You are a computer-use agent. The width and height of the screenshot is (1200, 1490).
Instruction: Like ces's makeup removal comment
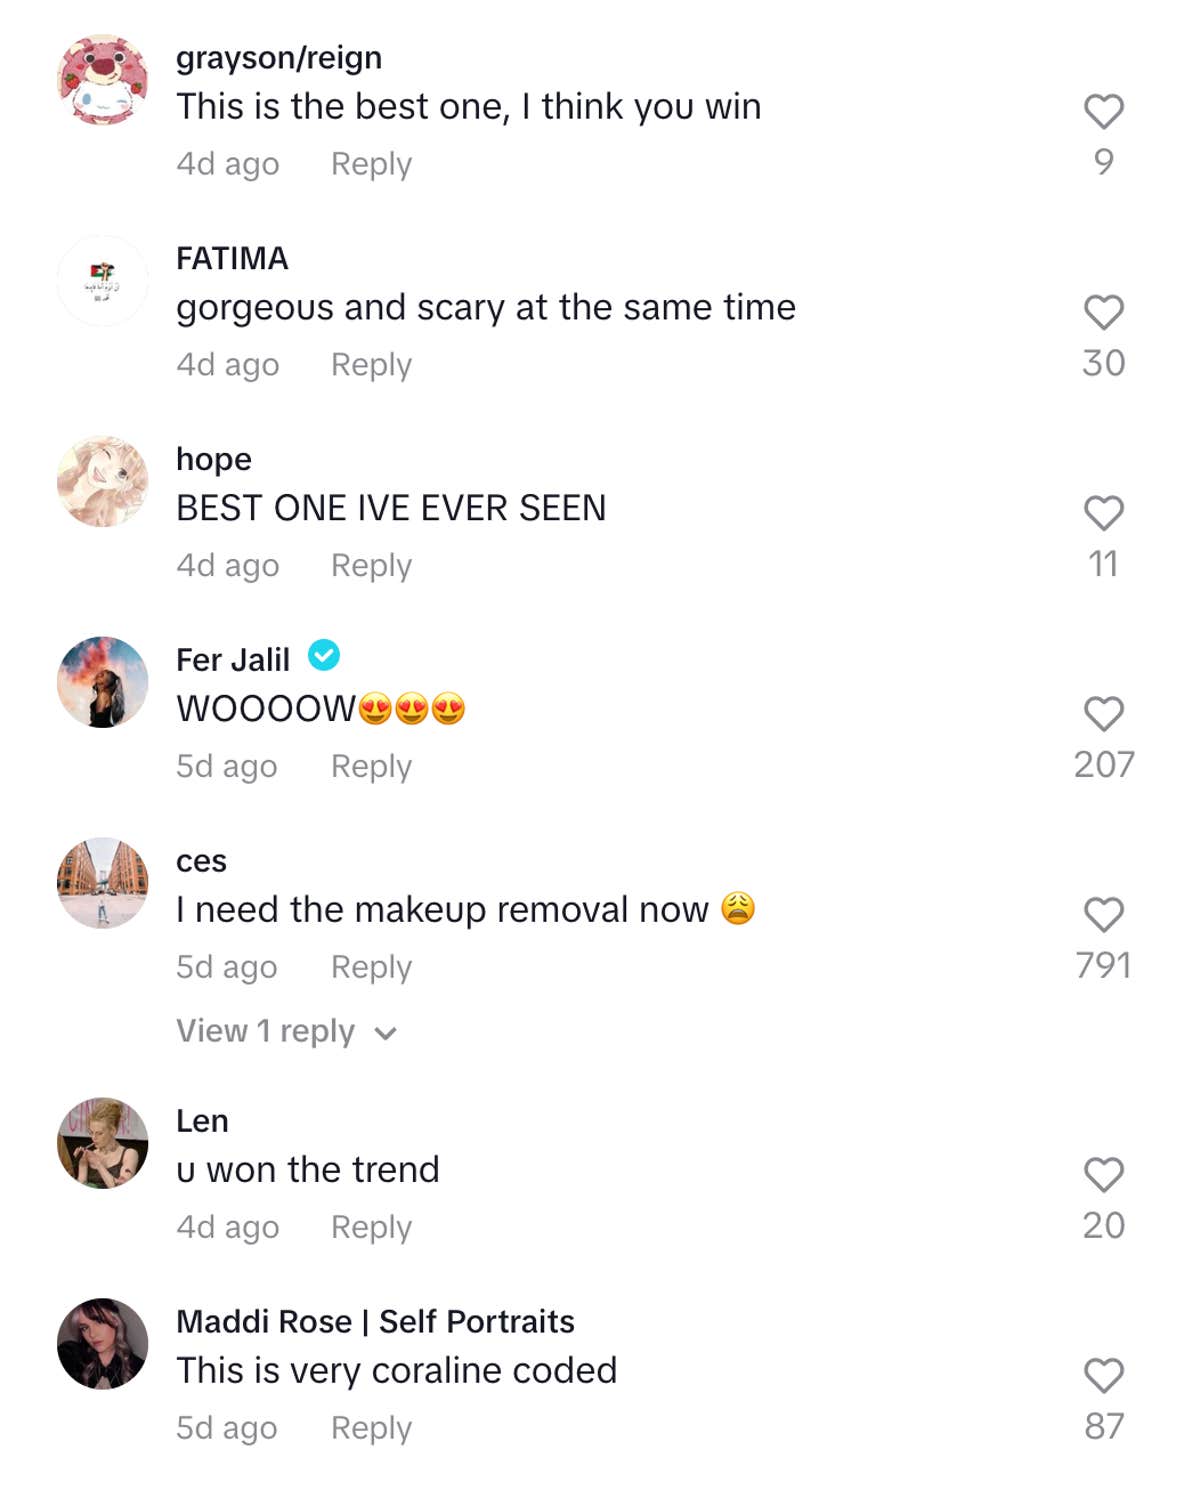click(1103, 915)
